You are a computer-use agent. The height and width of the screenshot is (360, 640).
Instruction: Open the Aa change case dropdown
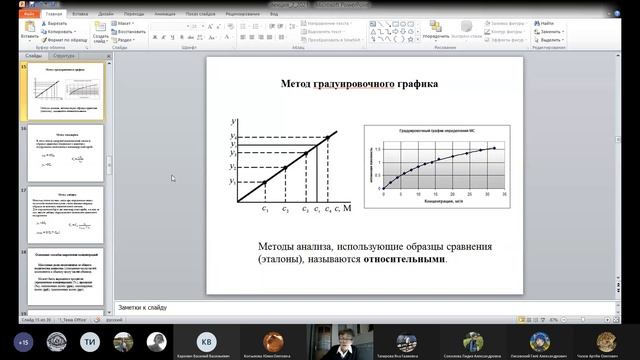pyautogui.click(x=212, y=37)
